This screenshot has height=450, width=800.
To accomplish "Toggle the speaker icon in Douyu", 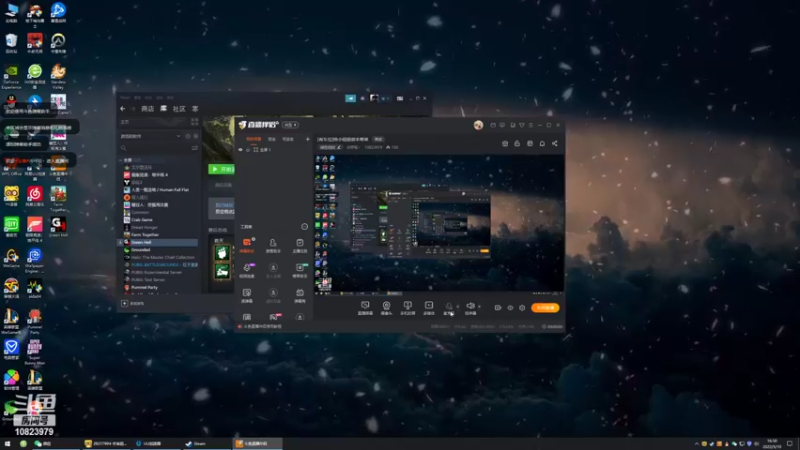I will point(470,307).
